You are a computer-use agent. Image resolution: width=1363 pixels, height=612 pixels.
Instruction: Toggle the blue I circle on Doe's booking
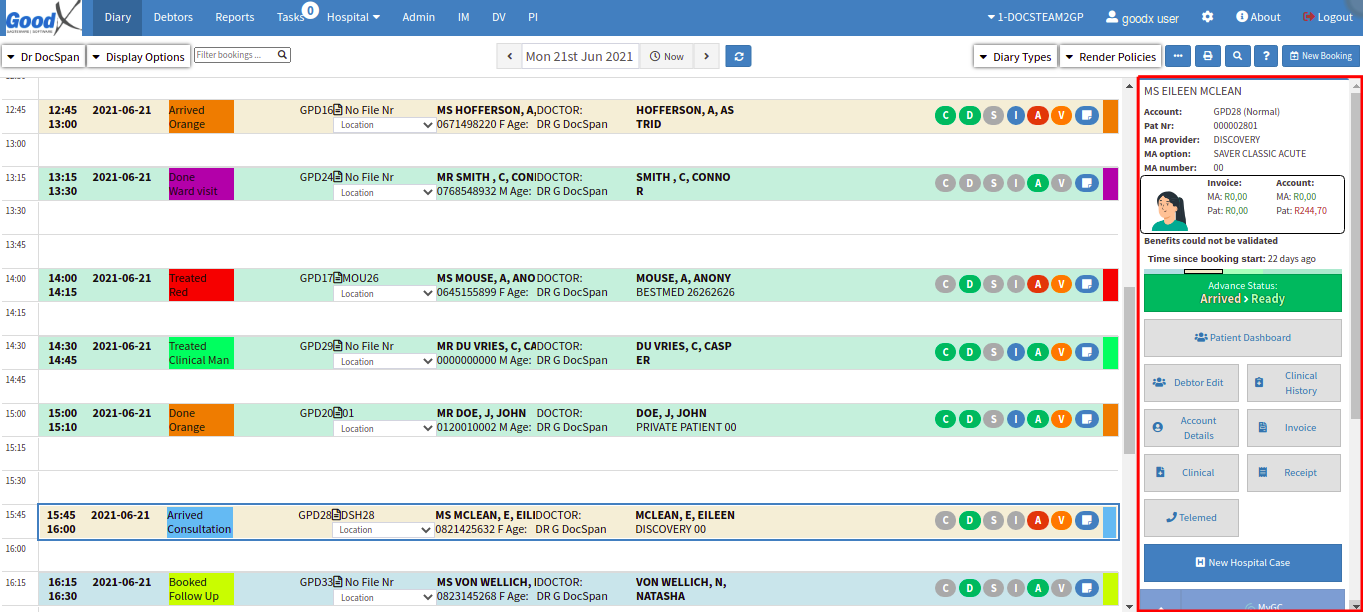[x=1015, y=419]
